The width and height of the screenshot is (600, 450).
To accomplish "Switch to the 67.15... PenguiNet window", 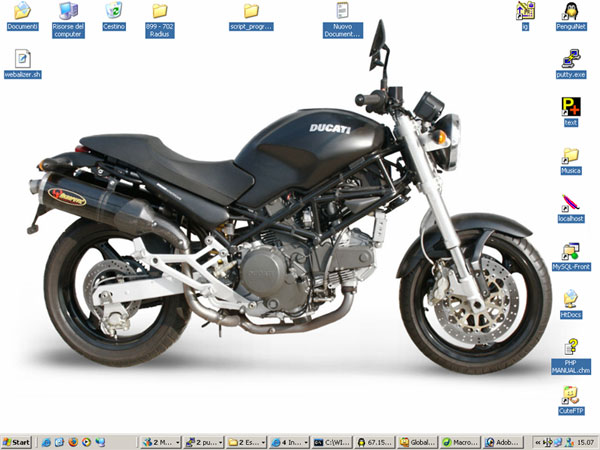I will pyautogui.click(x=375, y=443).
